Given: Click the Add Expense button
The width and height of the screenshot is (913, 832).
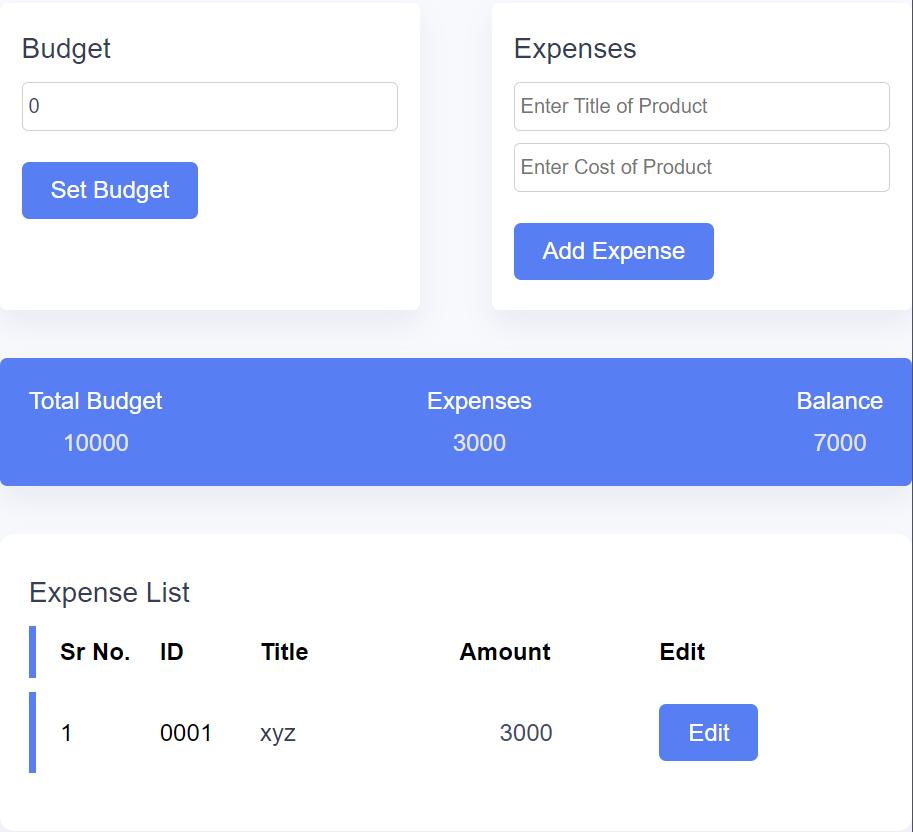Looking at the screenshot, I should click(x=613, y=251).
